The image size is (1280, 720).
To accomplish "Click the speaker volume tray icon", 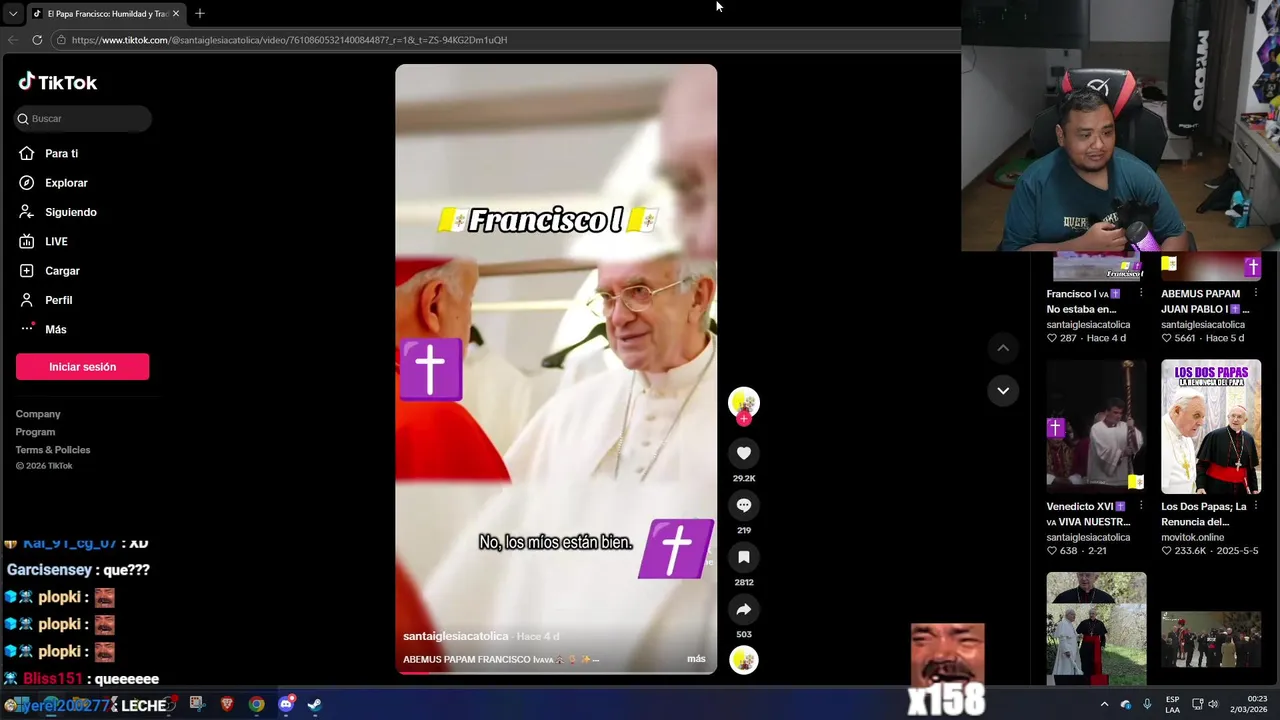I will click(x=1213, y=705).
